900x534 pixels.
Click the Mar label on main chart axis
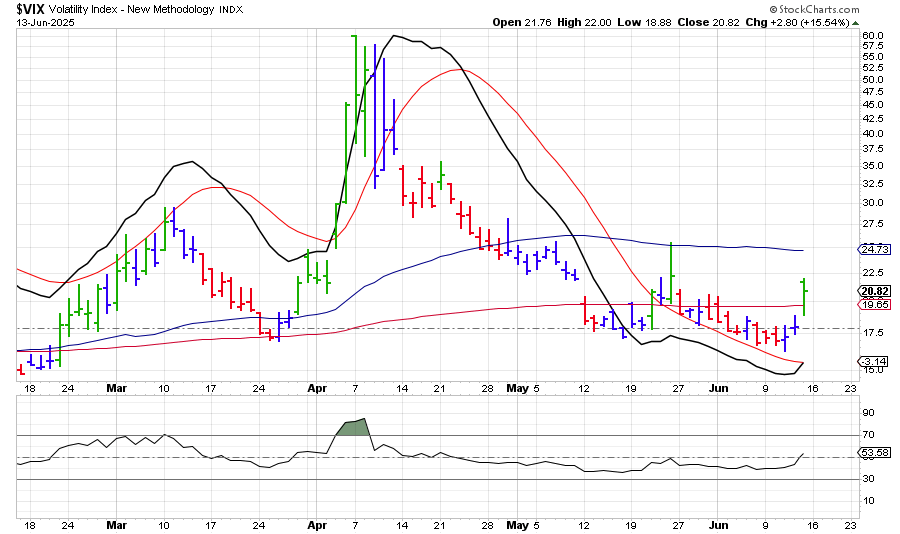(118, 385)
